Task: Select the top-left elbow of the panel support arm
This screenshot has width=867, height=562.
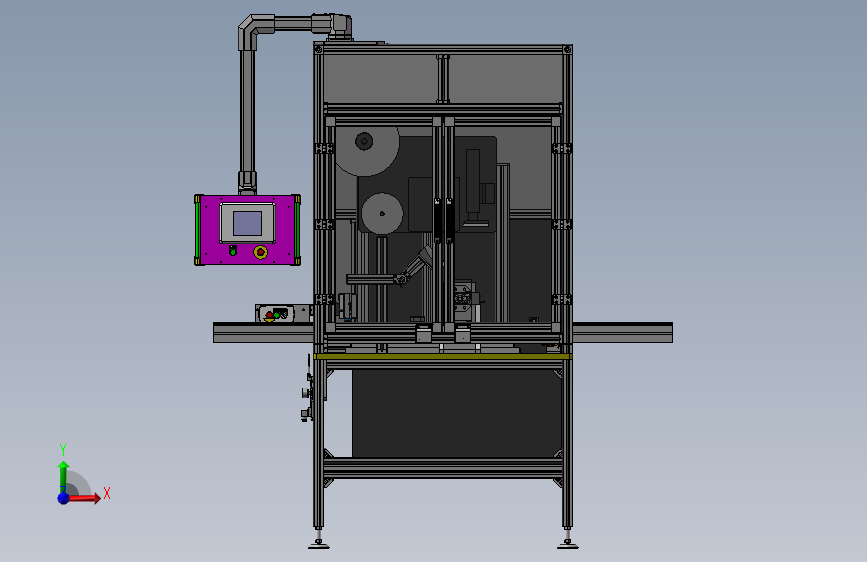Action: (254, 30)
